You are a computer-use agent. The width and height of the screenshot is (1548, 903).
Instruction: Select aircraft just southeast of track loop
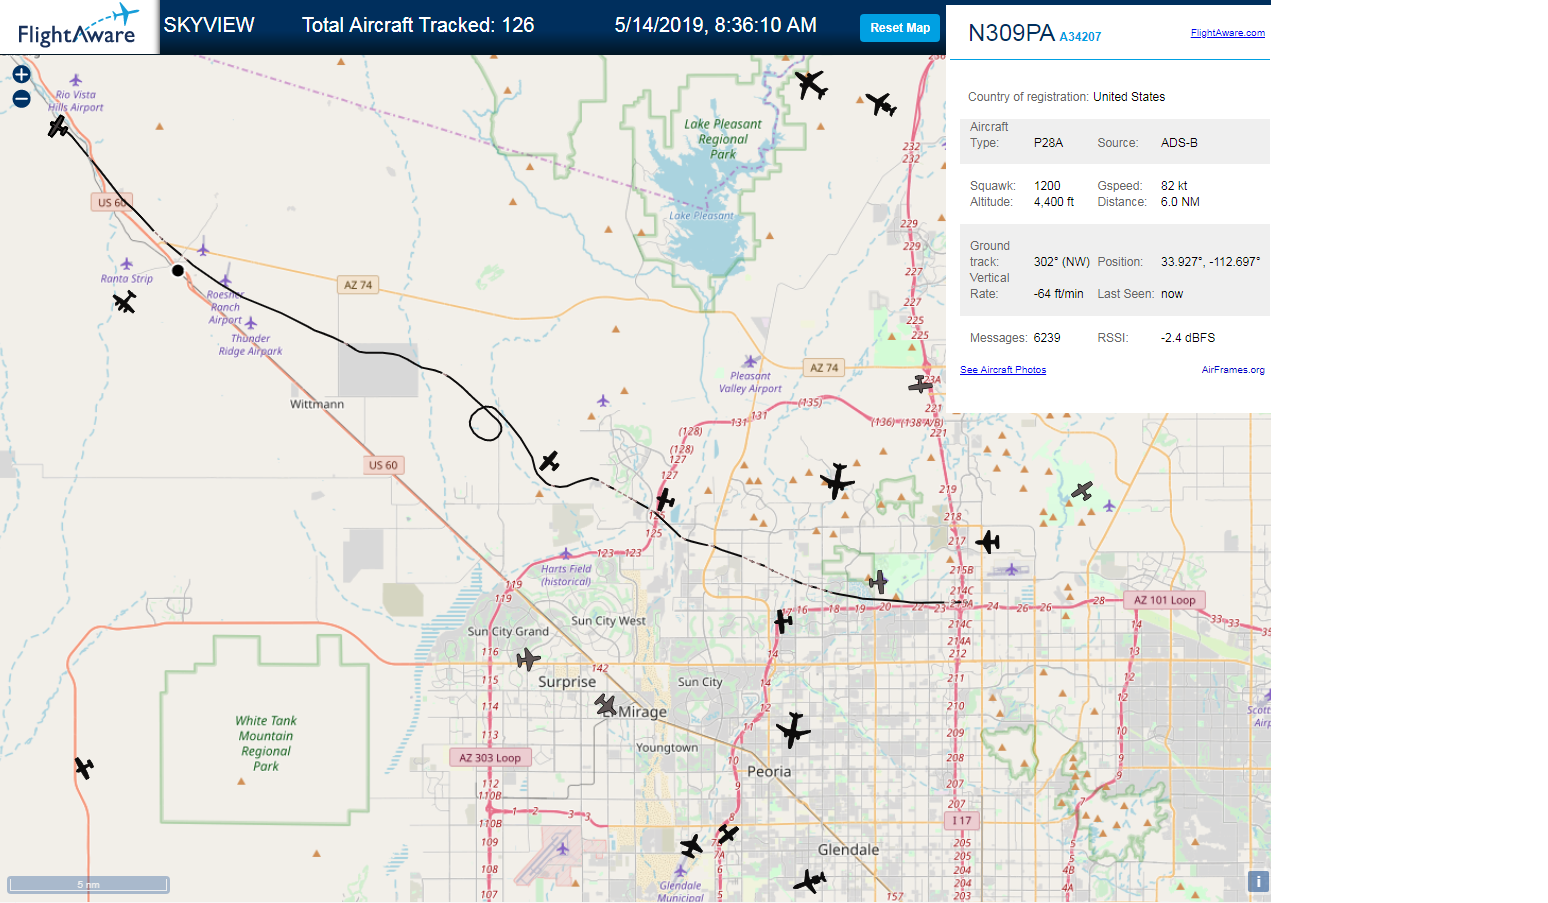549,461
